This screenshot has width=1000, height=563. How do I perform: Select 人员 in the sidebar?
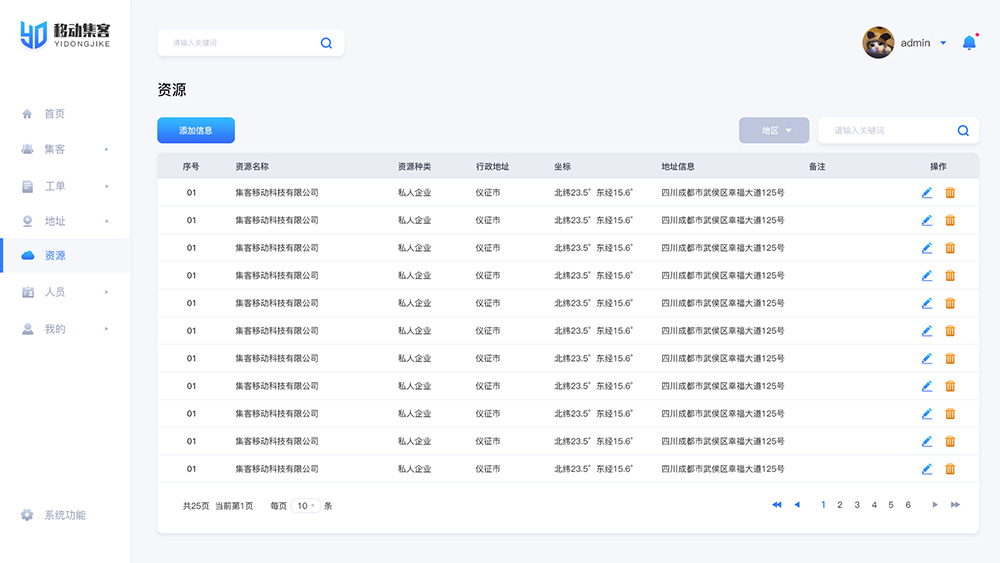(x=54, y=292)
